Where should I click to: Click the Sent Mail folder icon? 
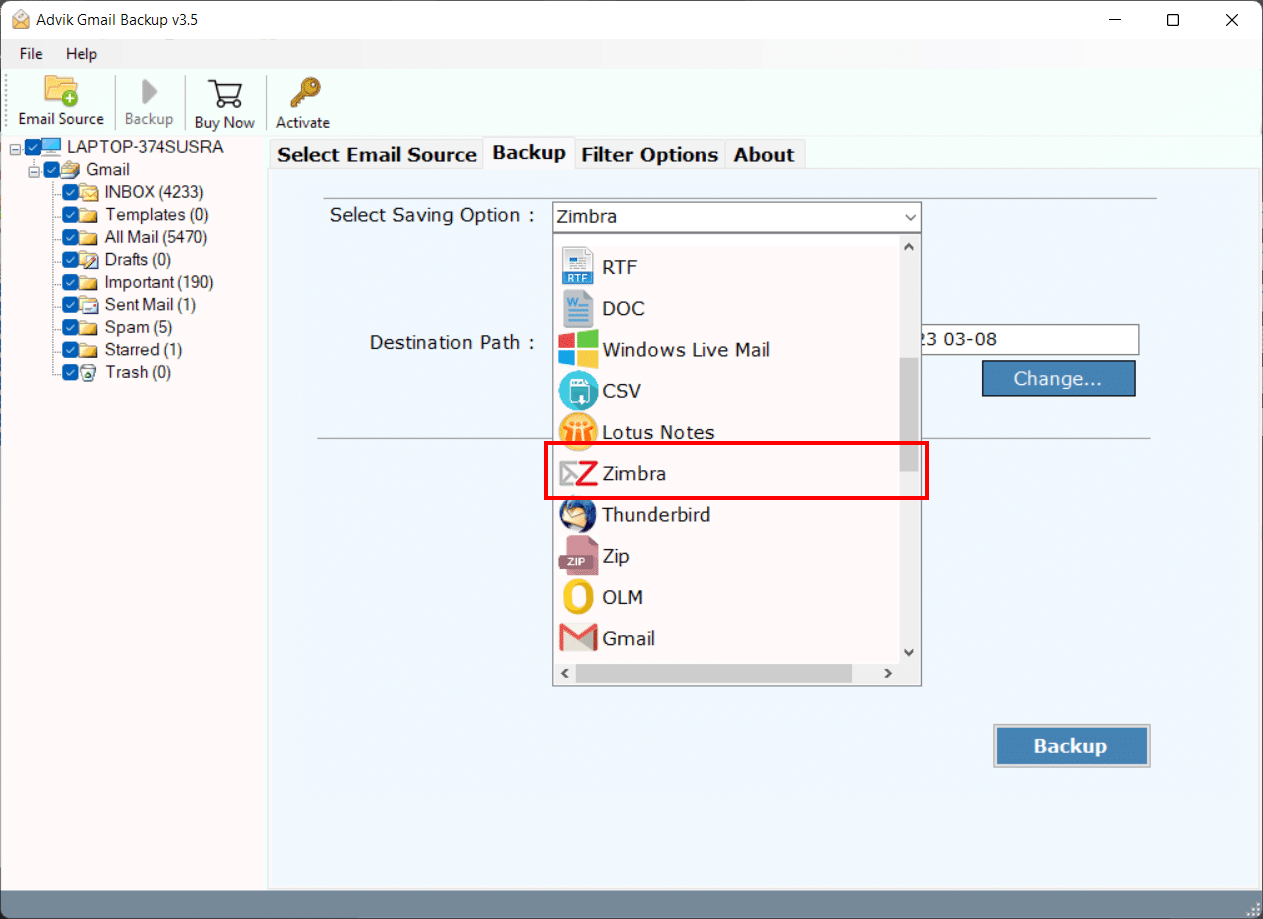(89, 305)
